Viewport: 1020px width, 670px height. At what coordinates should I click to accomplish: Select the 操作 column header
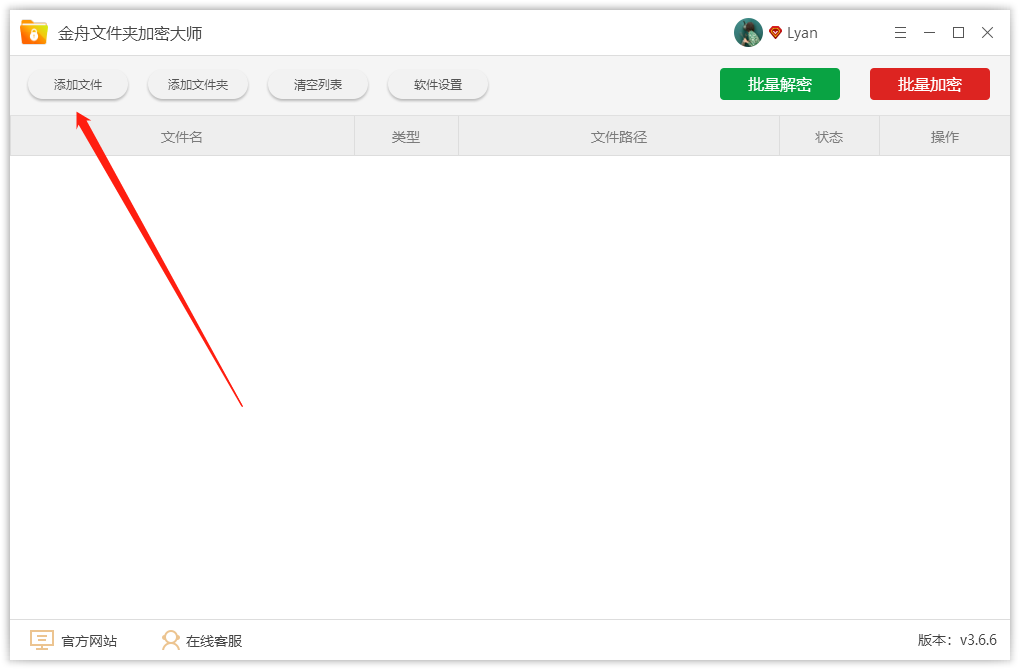pos(944,137)
